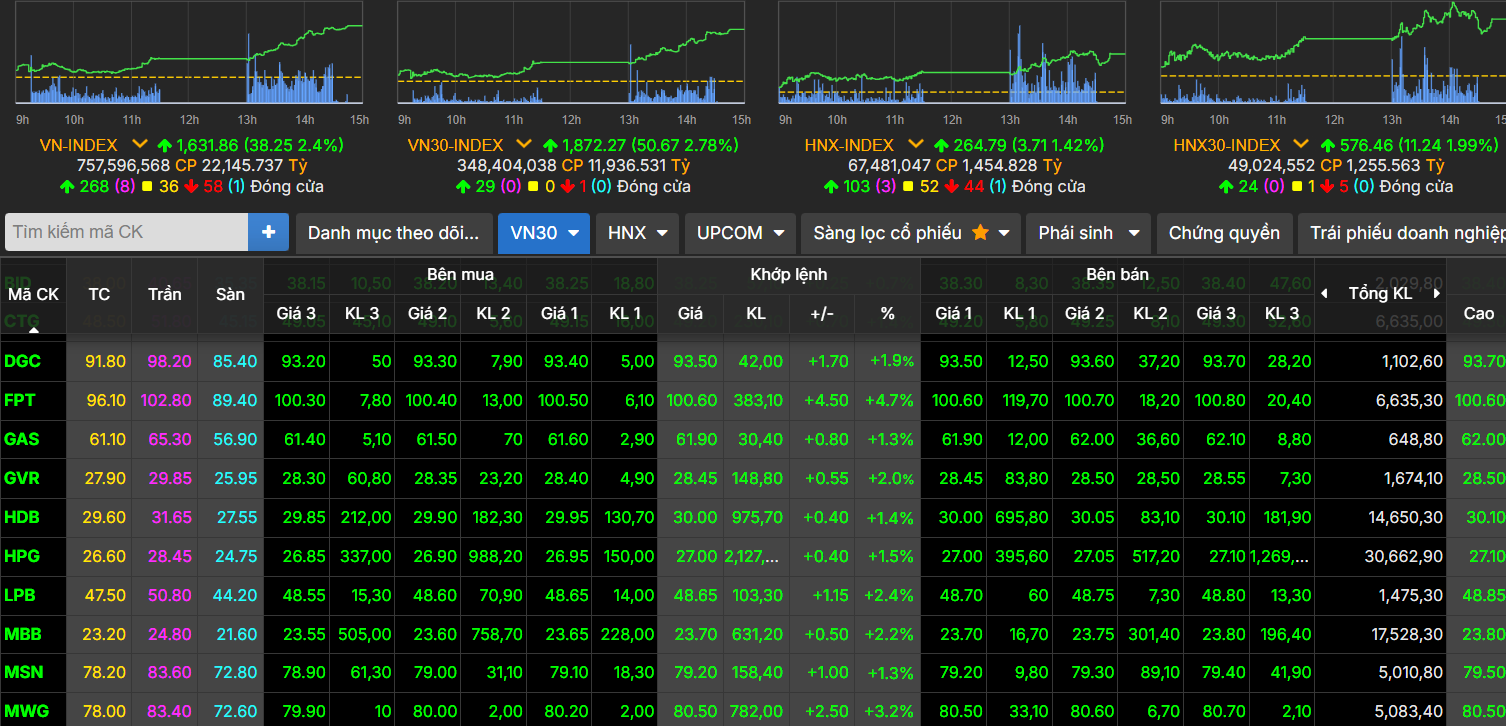Open the VN-INDEX intraday chart
Viewport: 1506px width, 726px height.
click(188, 52)
